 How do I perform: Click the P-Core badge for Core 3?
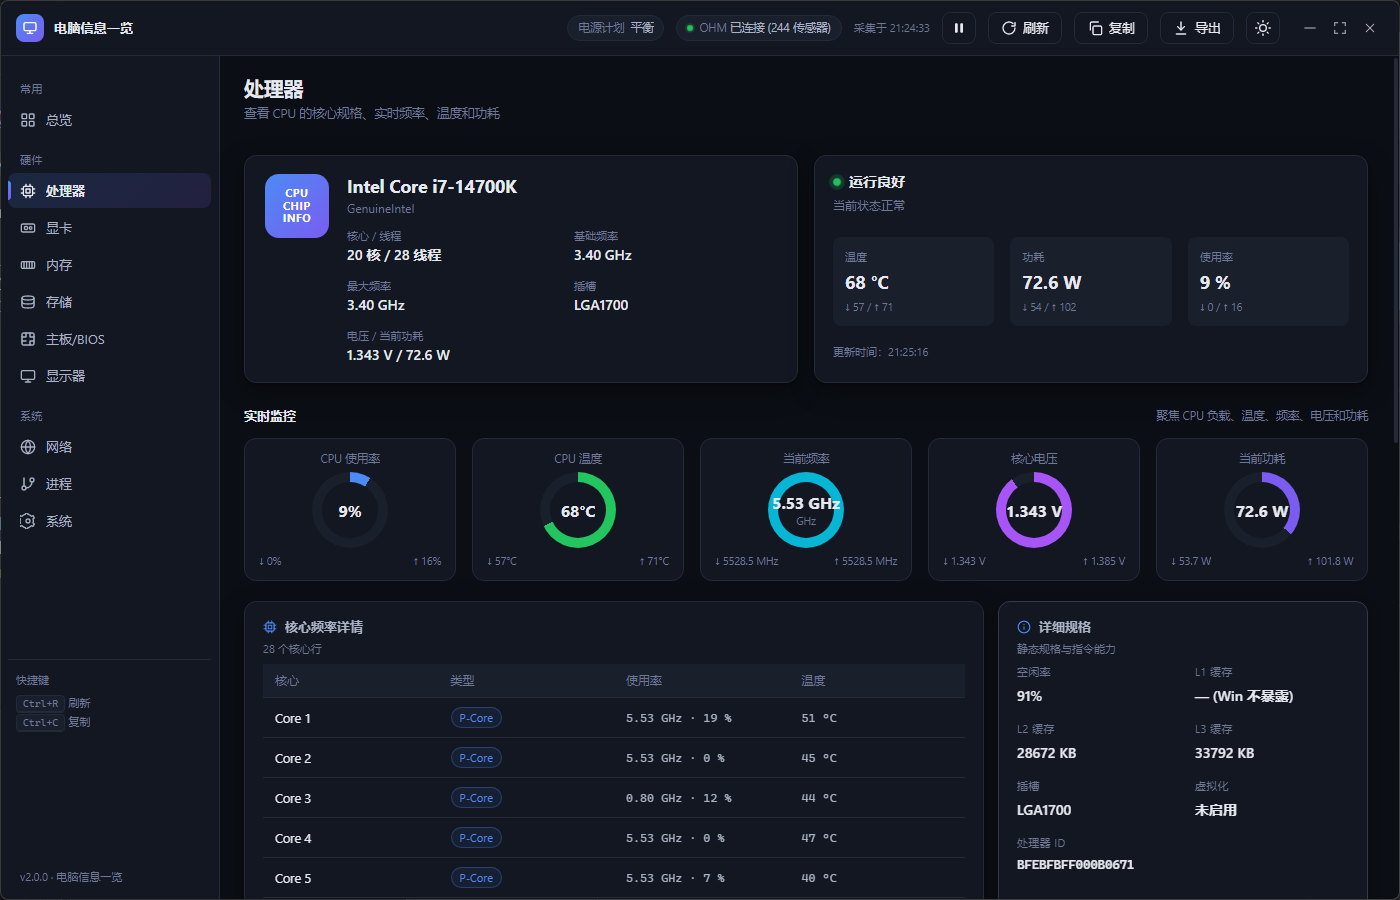click(x=476, y=798)
